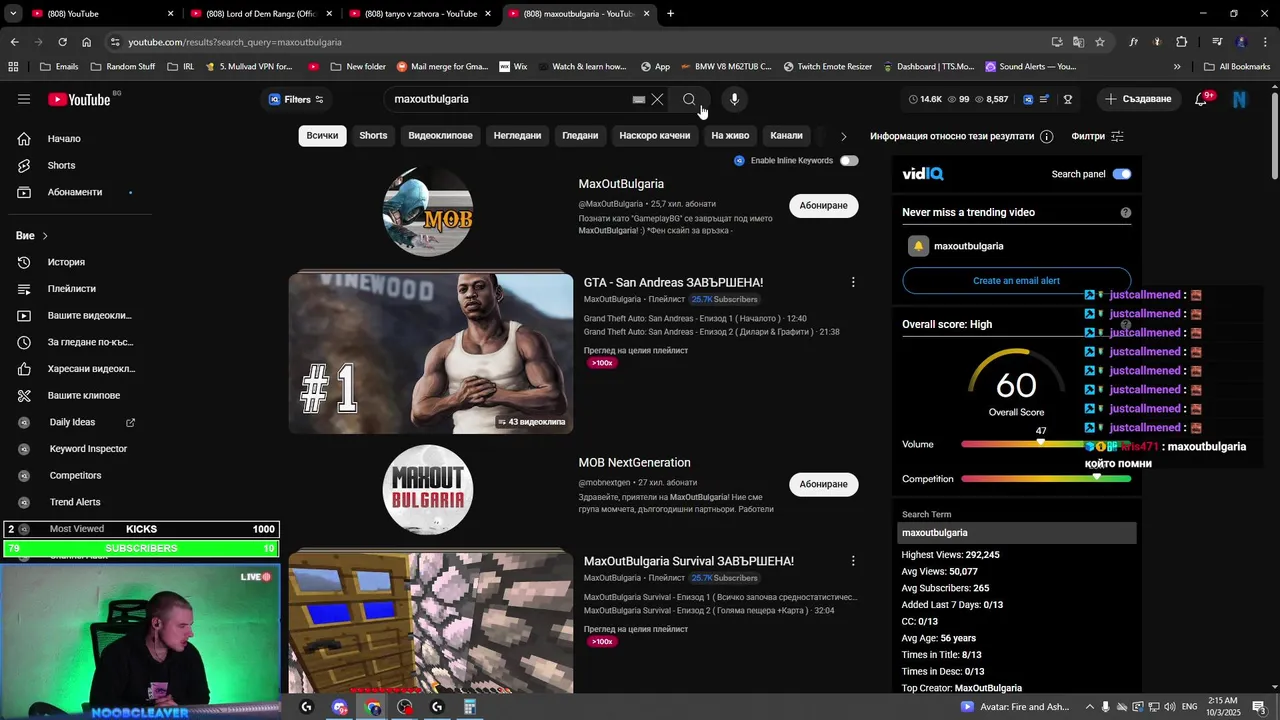
Task: Switch to the Lord of Dem Rangz tab
Action: tap(260, 14)
